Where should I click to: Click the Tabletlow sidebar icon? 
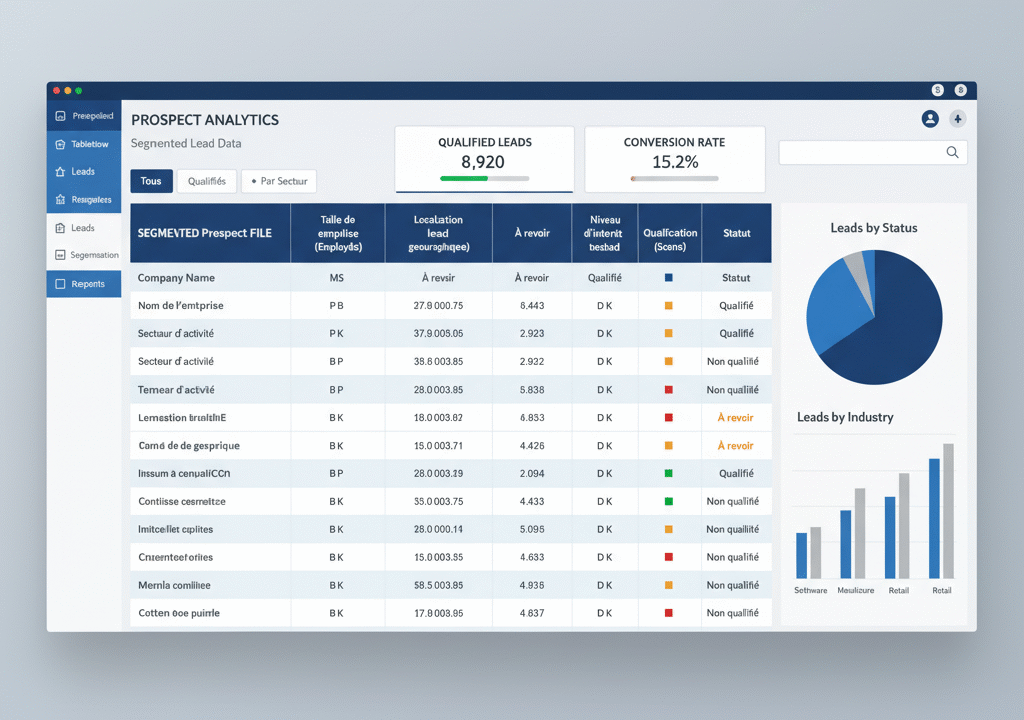point(60,144)
